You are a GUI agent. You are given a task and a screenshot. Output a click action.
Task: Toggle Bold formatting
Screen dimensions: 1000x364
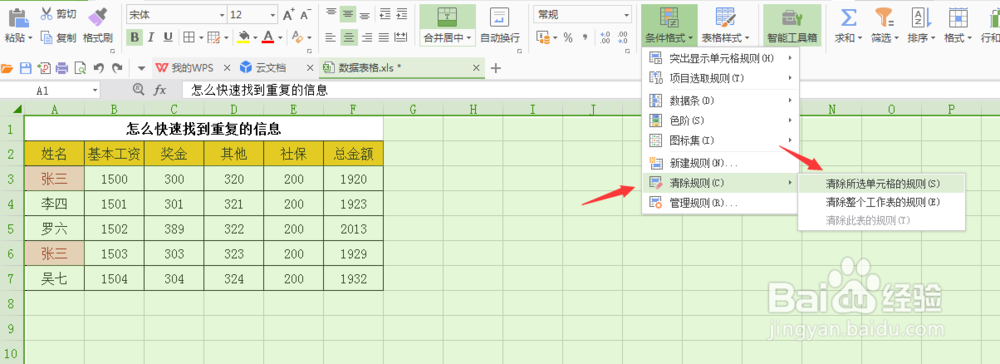point(134,38)
